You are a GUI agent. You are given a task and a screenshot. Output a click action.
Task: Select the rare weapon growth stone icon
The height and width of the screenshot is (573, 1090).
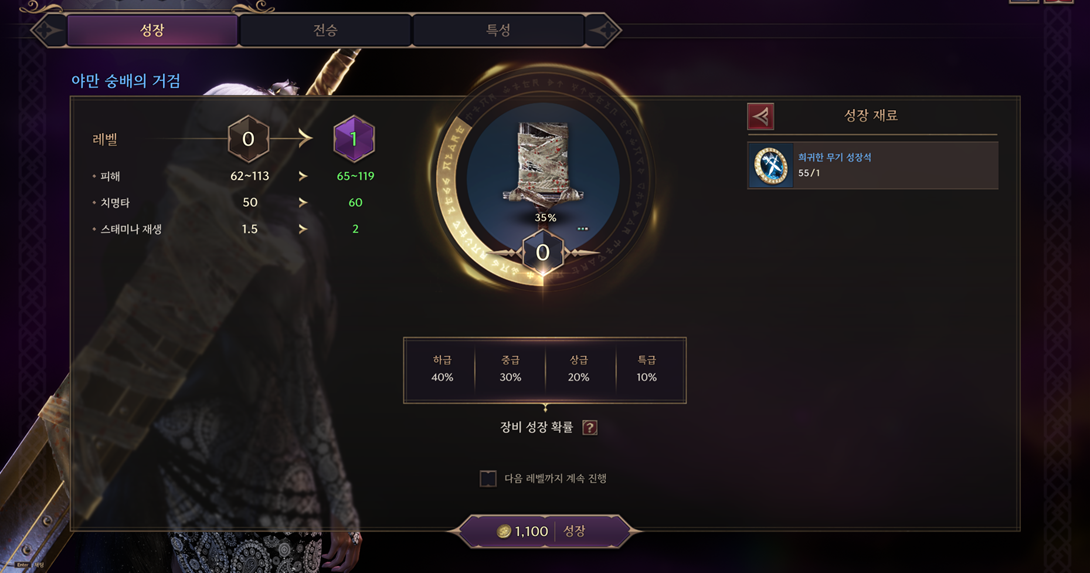pyautogui.click(x=771, y=166)
